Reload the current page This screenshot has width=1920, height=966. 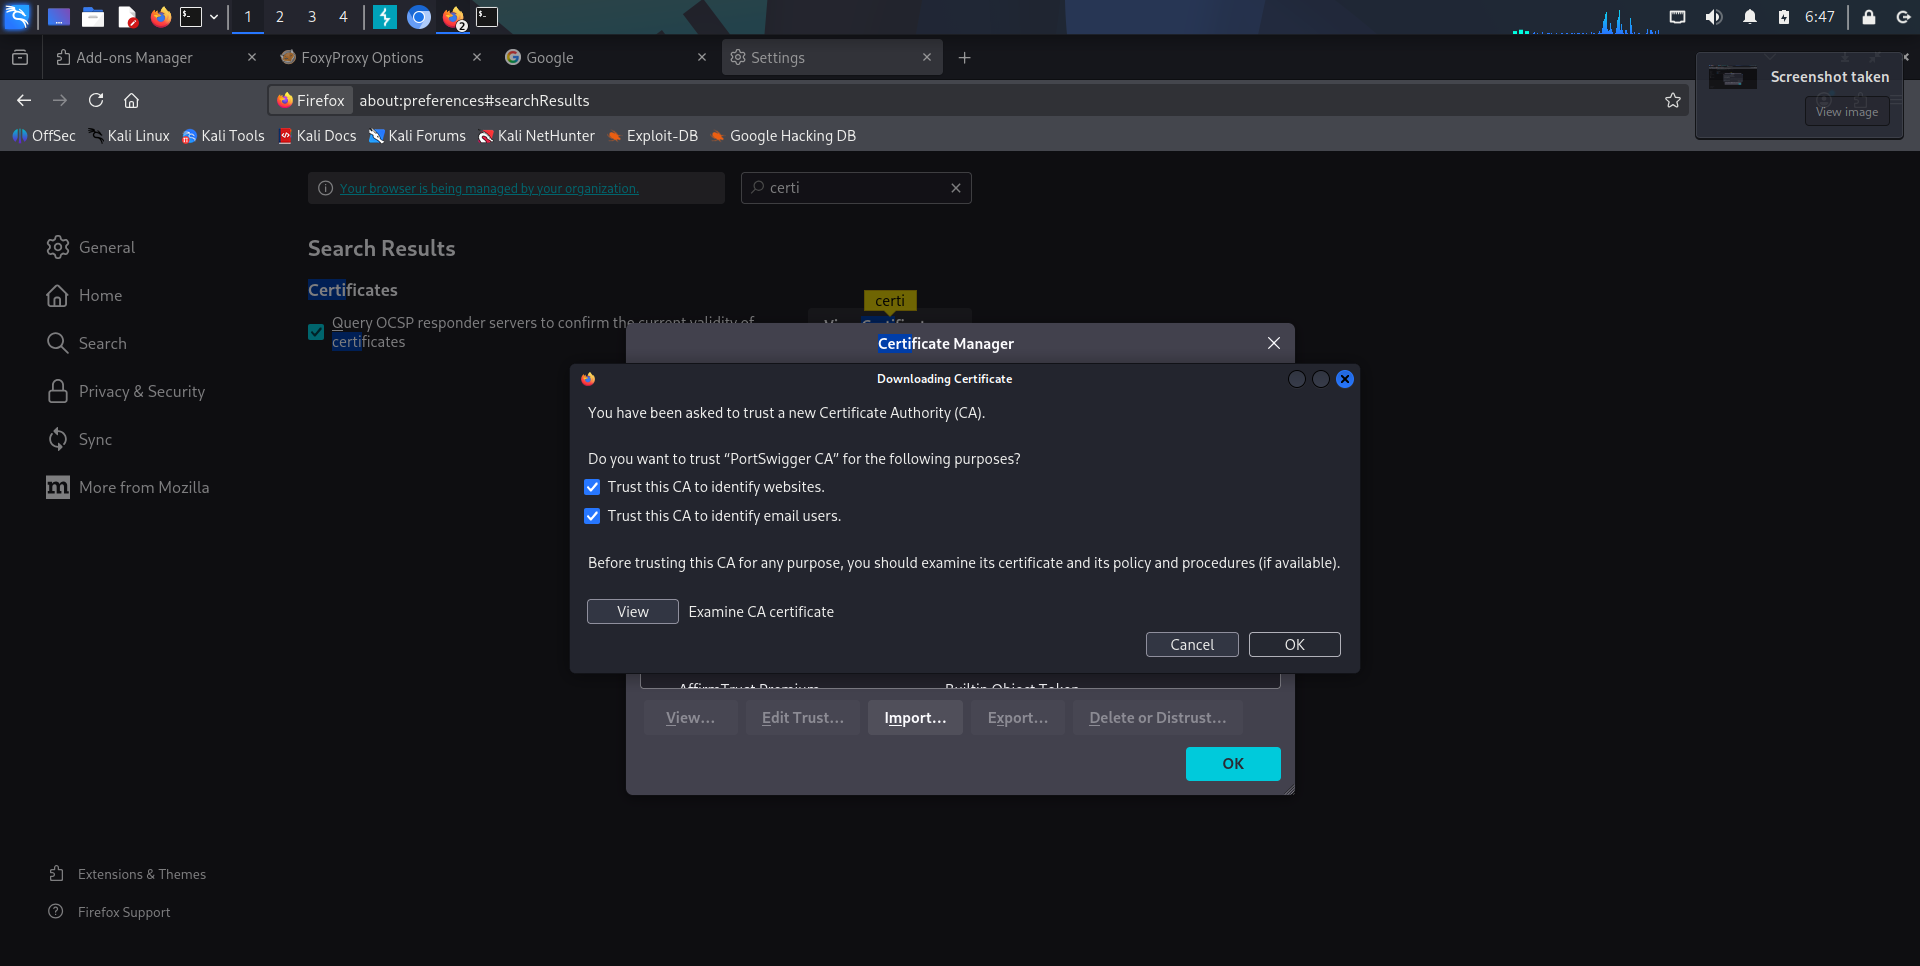coord(96,100)
